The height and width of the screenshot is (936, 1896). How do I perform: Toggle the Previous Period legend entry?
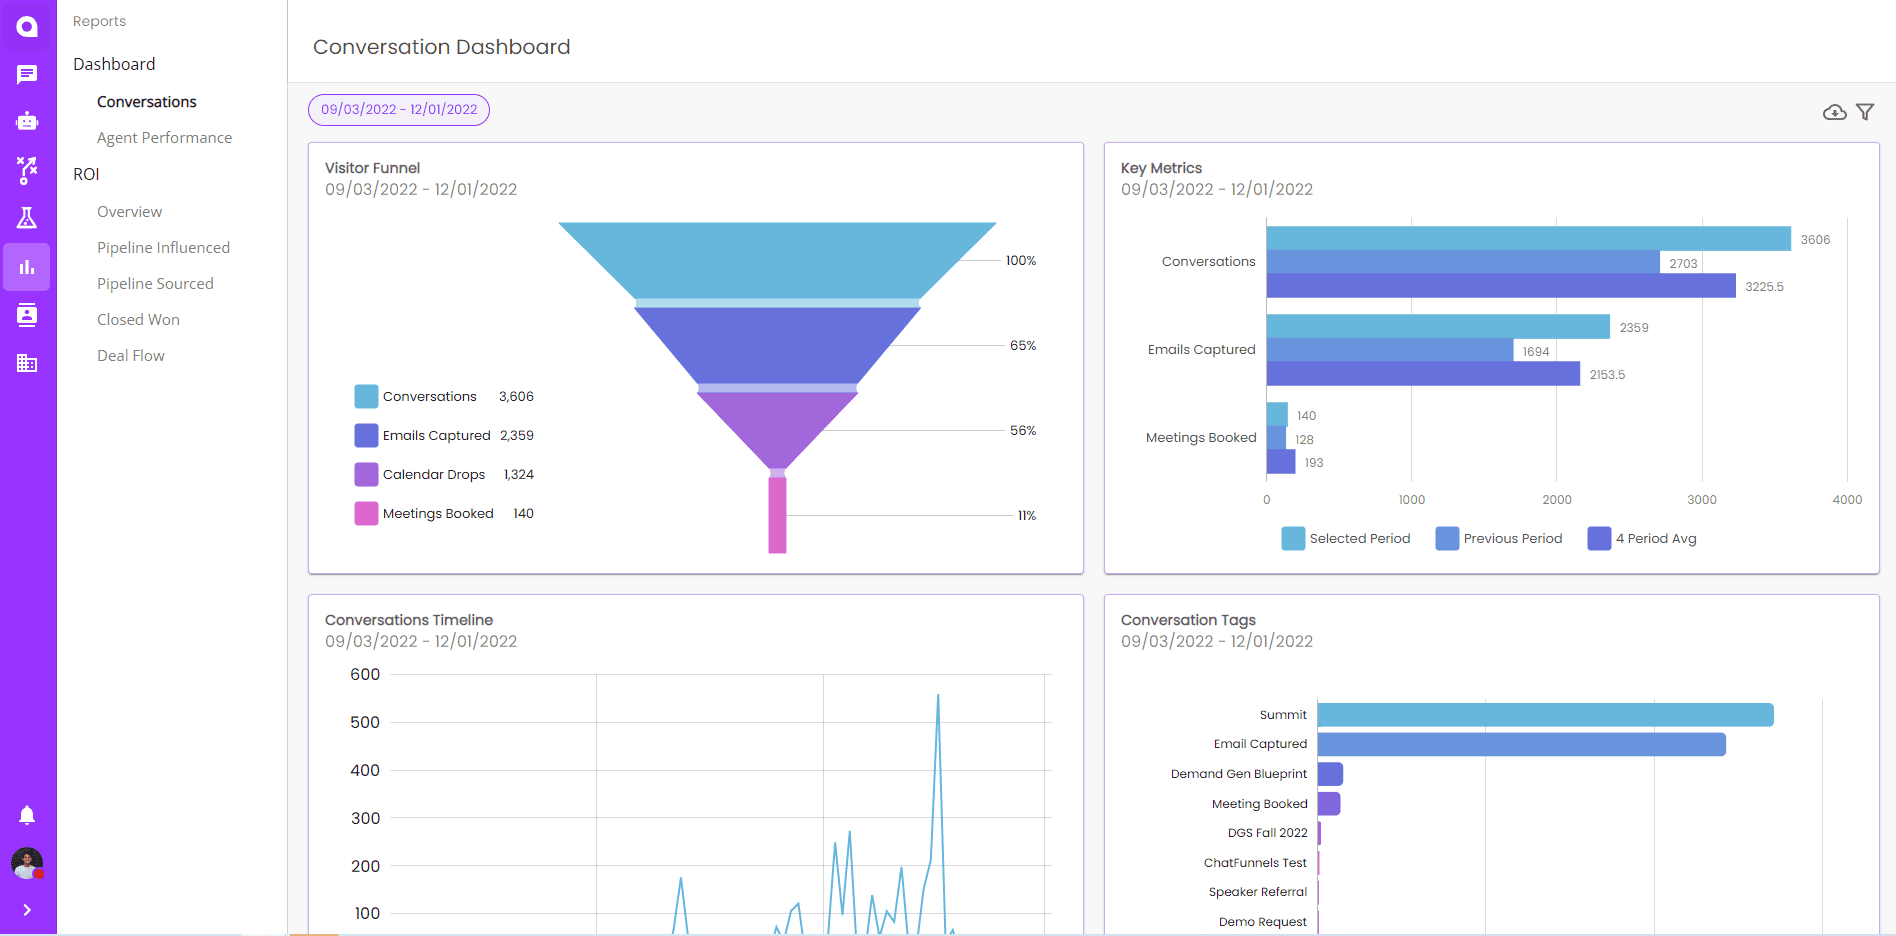click(1499, 538)
